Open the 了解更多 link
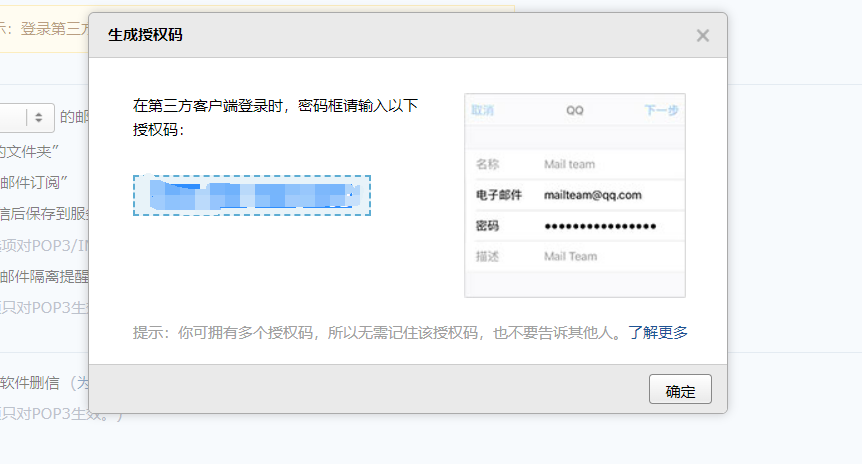The image size is (862, 464). tap(658, 333)
